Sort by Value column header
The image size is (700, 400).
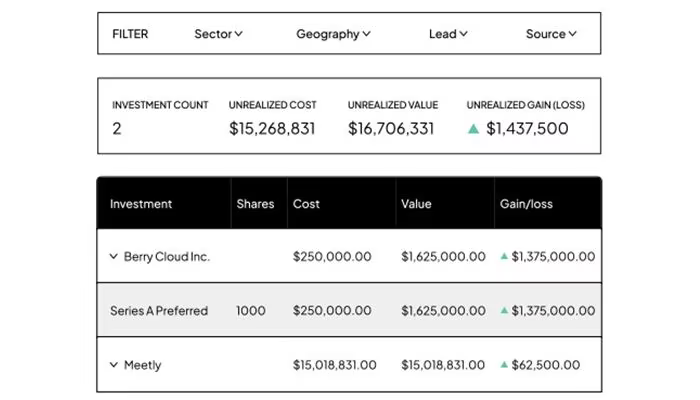(x=416, y=204)
